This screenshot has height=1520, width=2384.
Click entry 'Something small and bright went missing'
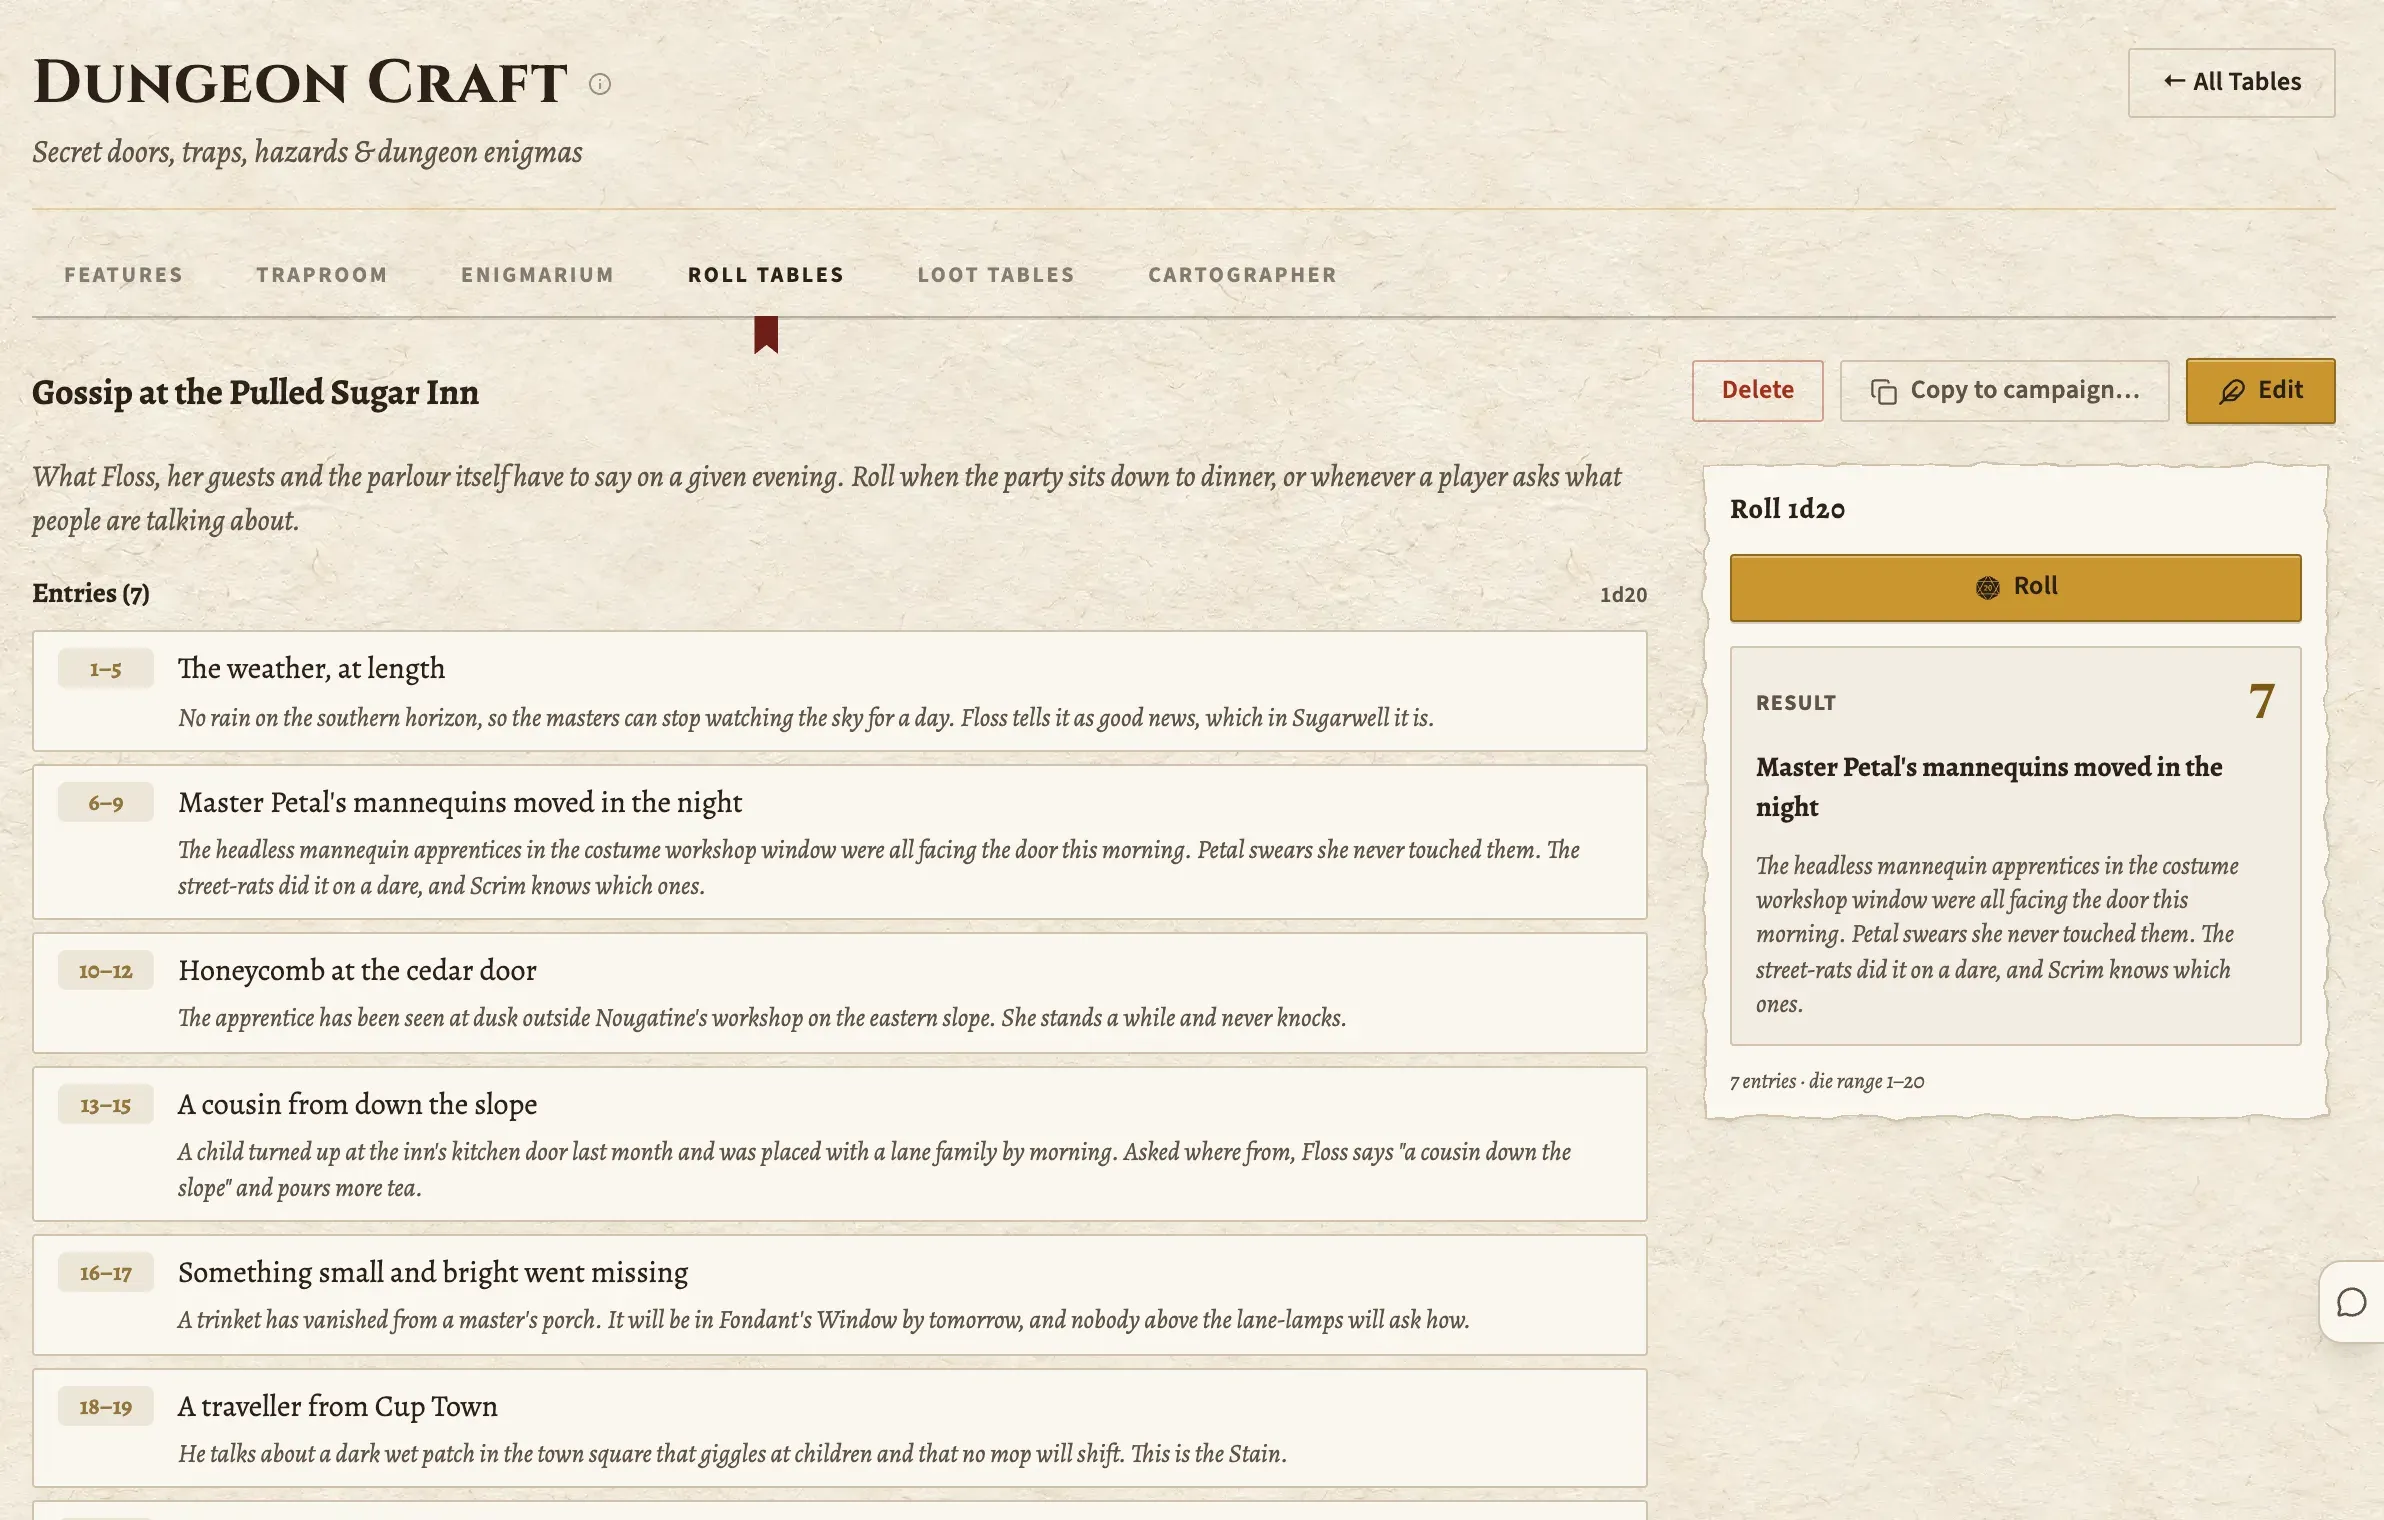click(x=840, y=1295)
